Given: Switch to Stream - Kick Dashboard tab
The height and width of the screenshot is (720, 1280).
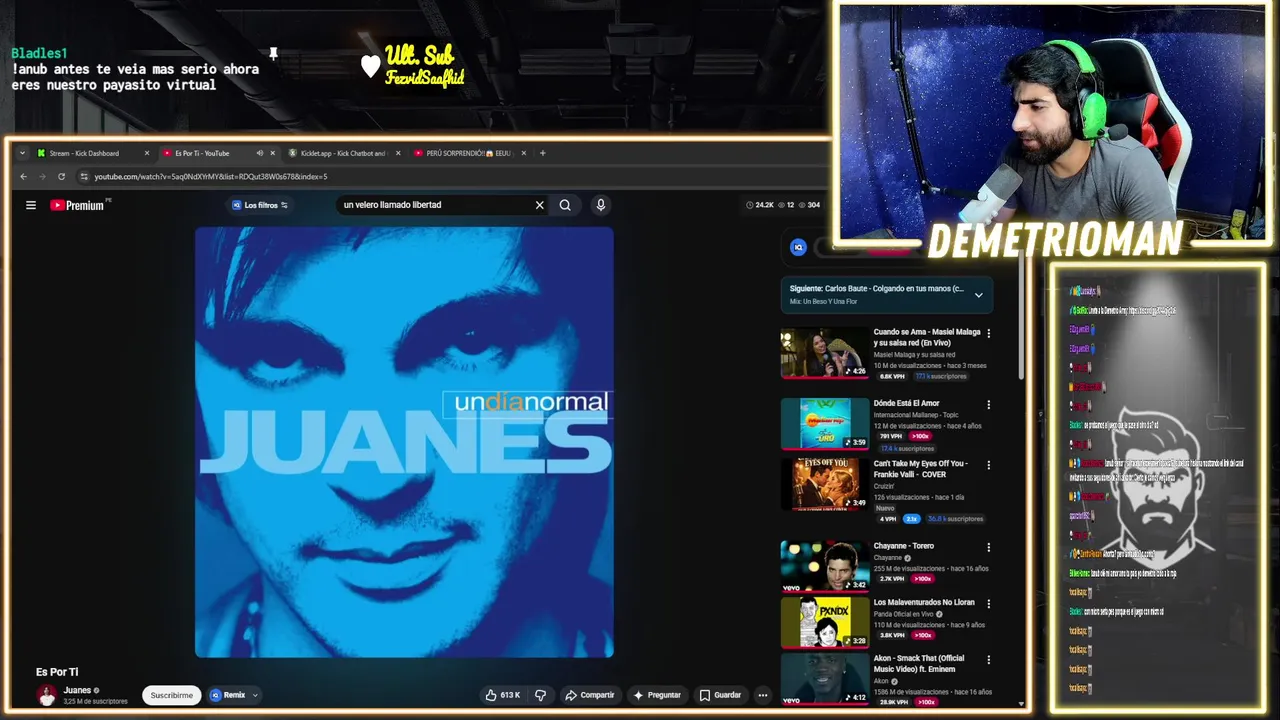Looking at the screenshot, I should (85, 153).
